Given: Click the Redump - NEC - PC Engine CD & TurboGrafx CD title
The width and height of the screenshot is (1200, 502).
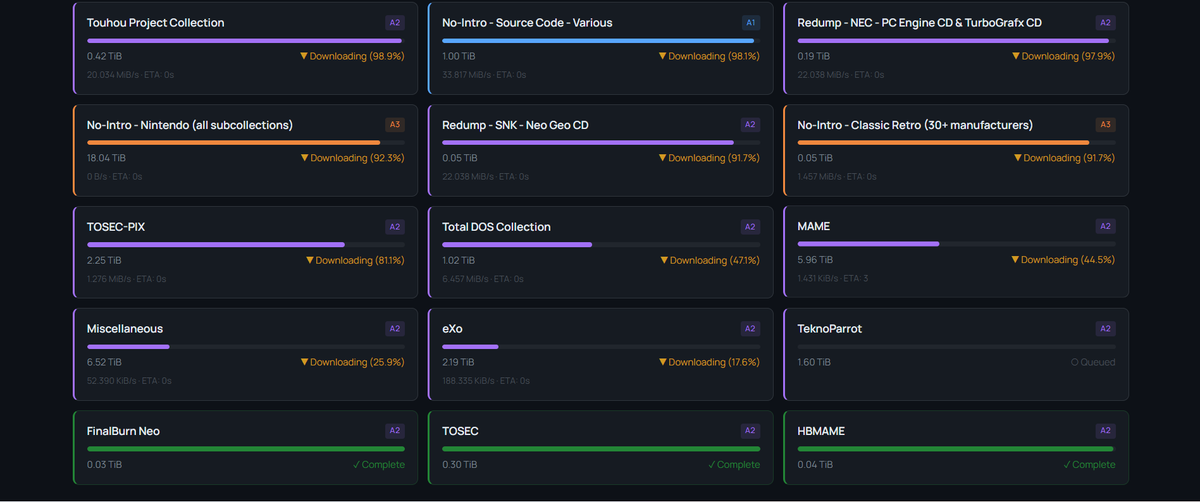Looking at the screenshot, I should tap(920, 23).
